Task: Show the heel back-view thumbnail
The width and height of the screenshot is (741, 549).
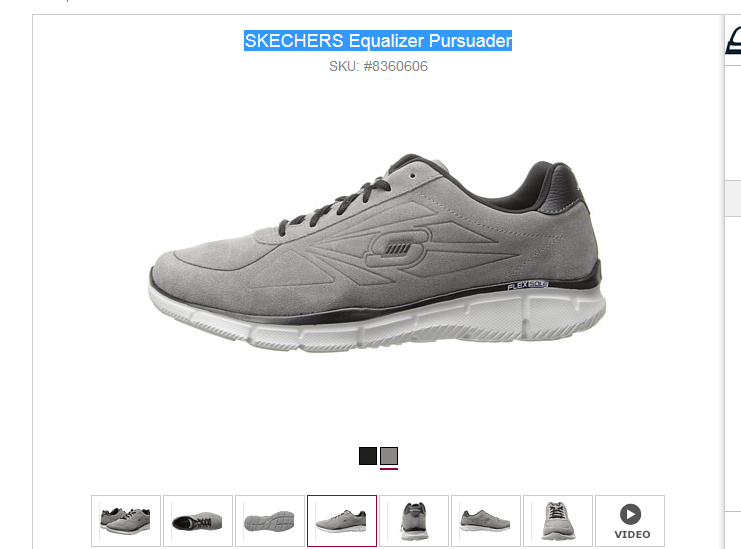Action: coord(414,521)
